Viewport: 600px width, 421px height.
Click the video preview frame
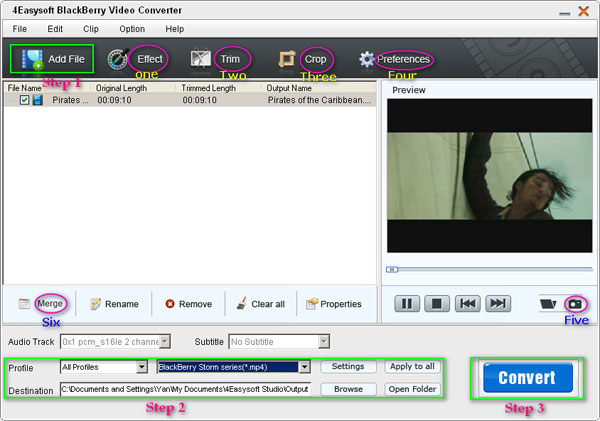489,176
